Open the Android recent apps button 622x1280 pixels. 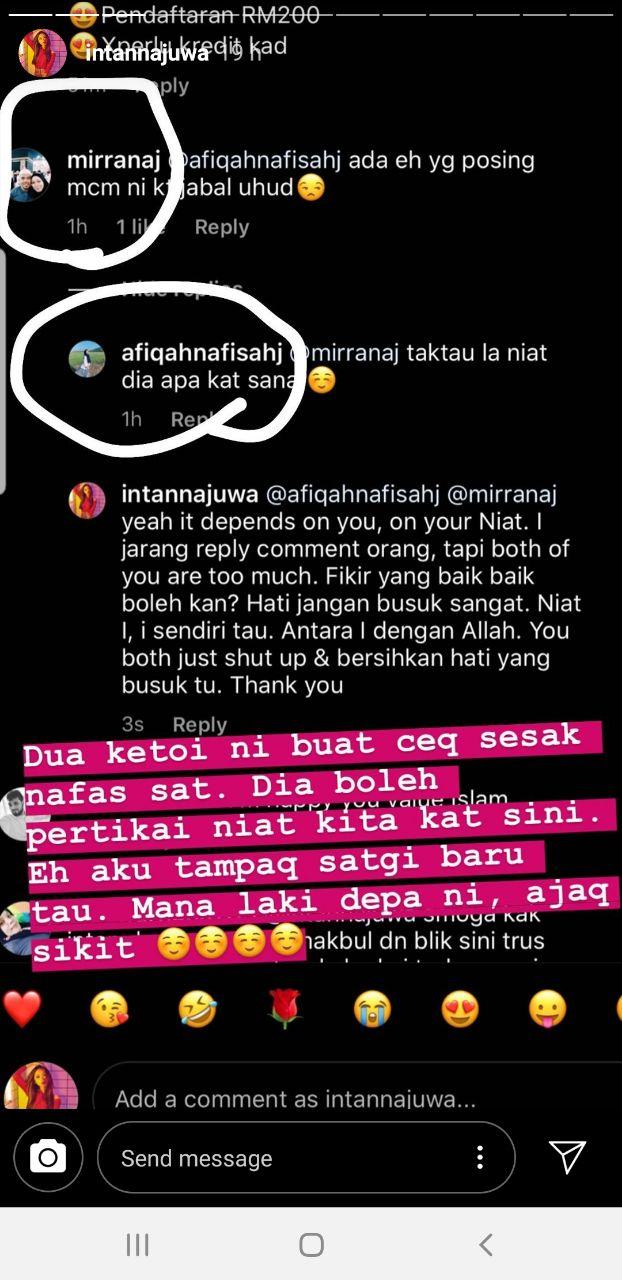click(137, 1244)
